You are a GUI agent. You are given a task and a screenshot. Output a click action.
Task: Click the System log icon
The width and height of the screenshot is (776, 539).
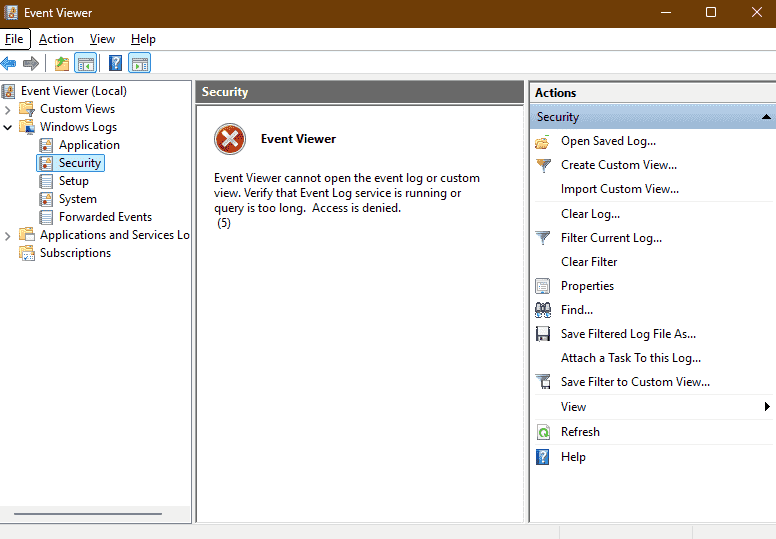click(x=46, y=199)
